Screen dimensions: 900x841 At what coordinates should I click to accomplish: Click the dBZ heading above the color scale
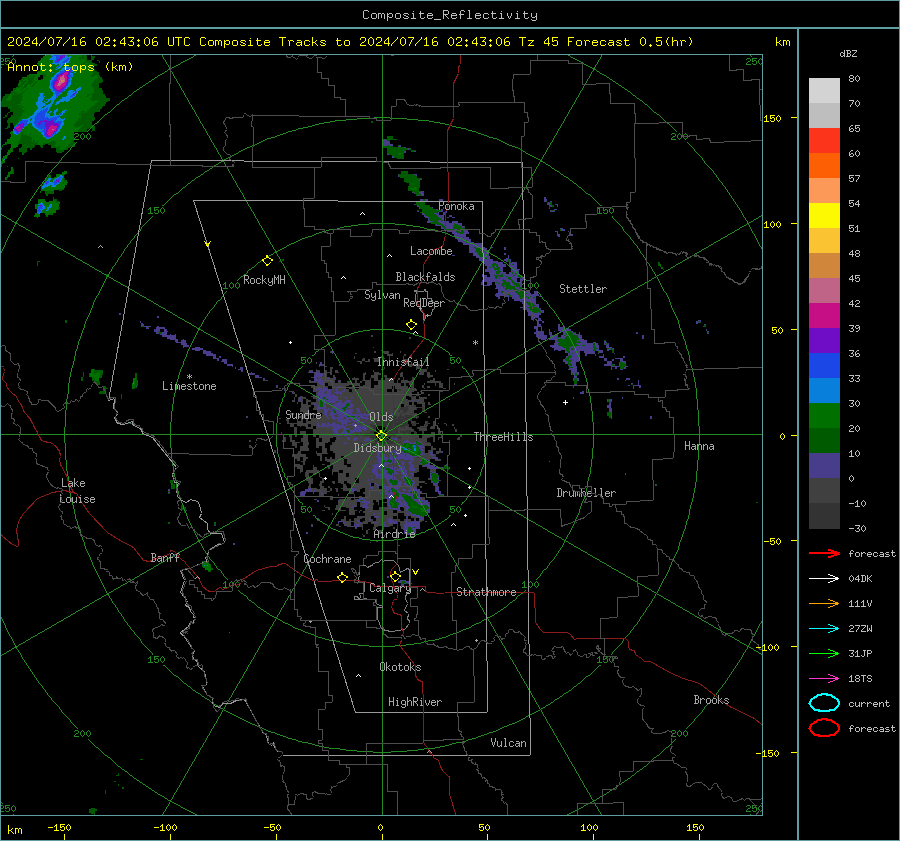[x=848, y=53]
